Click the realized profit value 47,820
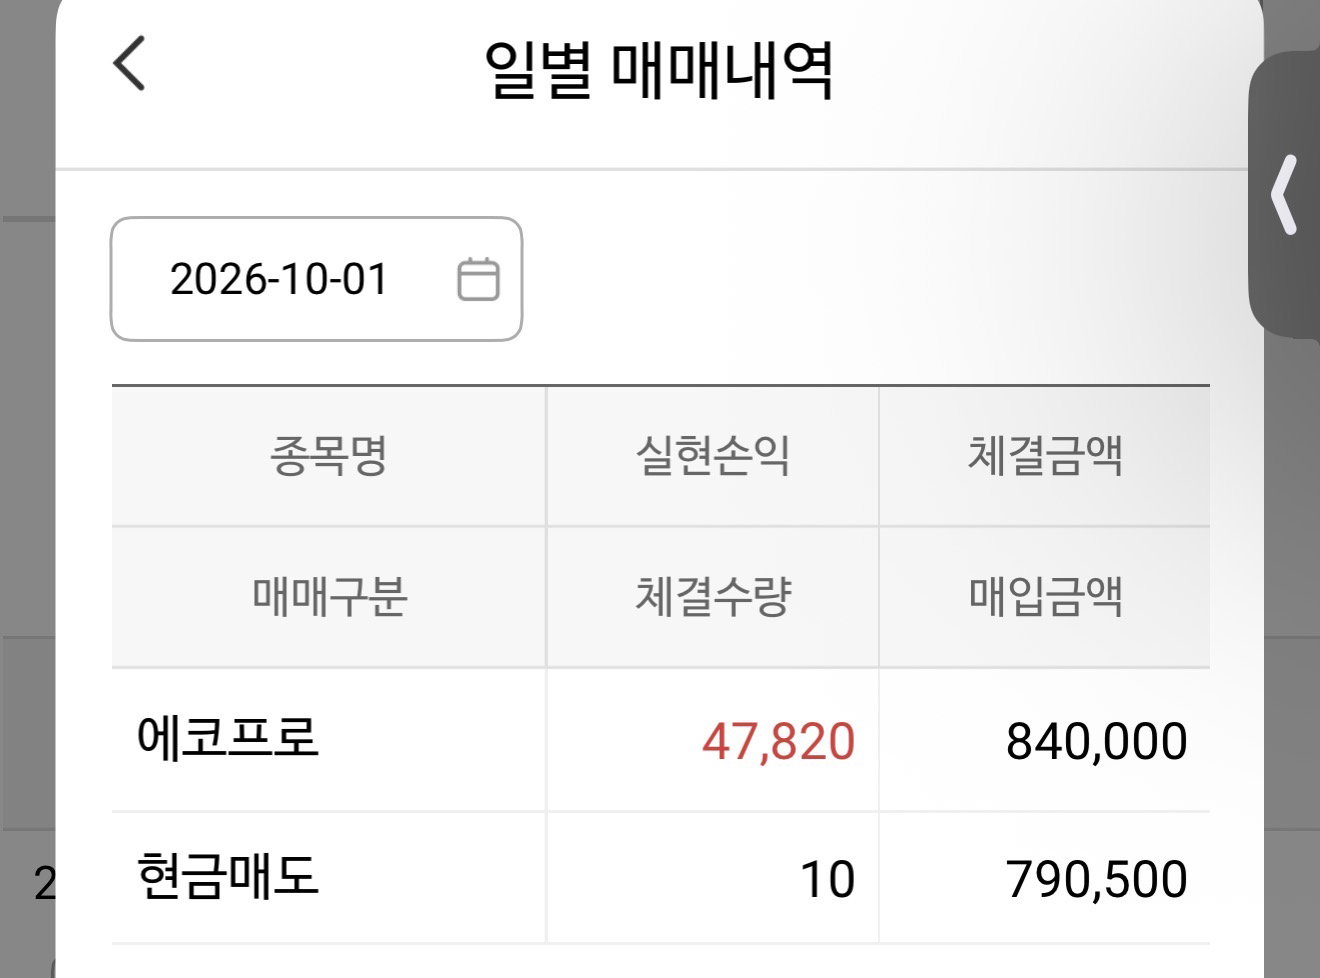 pyautogui.click(x=778, y=742)
